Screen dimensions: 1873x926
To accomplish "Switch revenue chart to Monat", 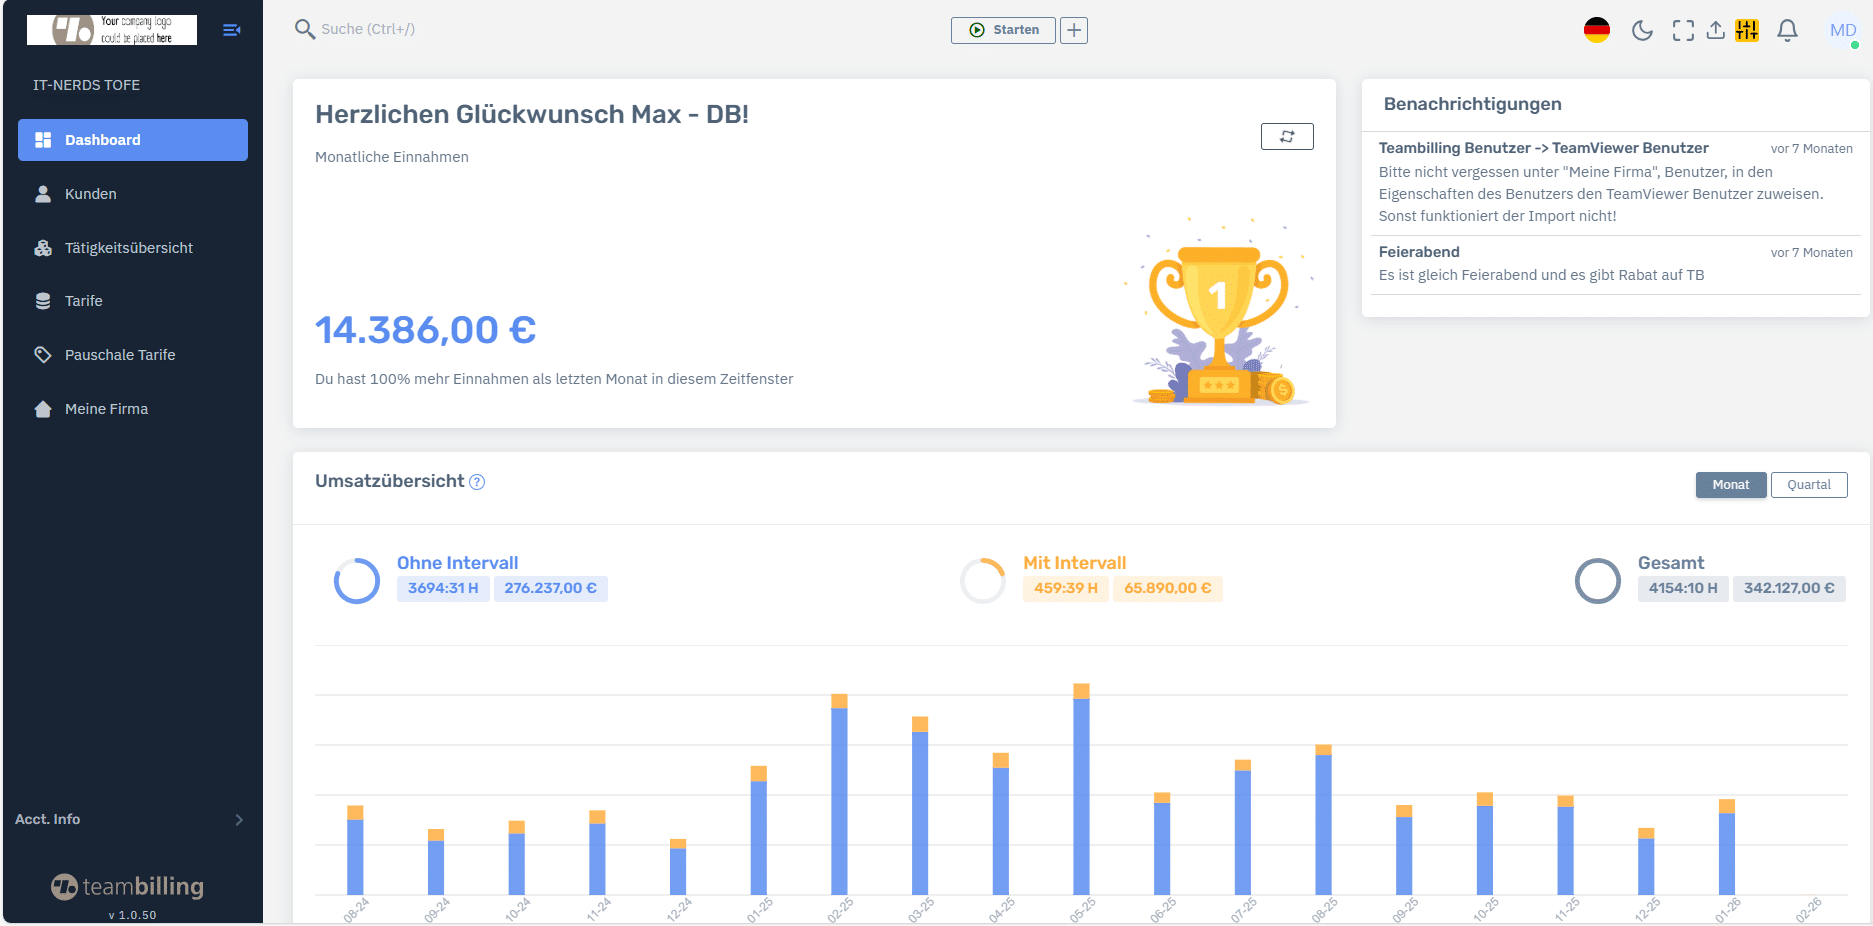I will [1730, 485].
